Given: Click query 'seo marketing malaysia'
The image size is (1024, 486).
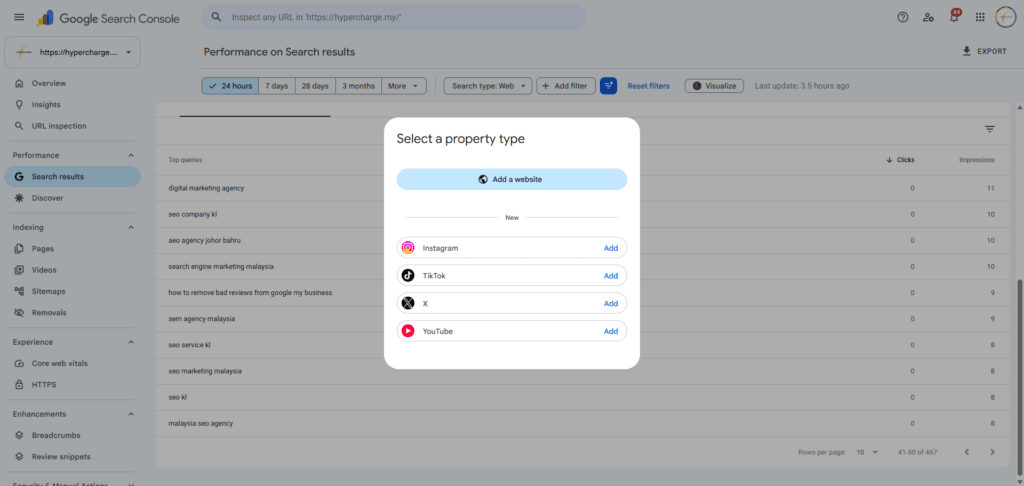Looking at the screenshot, I should (x=205, y=371).
